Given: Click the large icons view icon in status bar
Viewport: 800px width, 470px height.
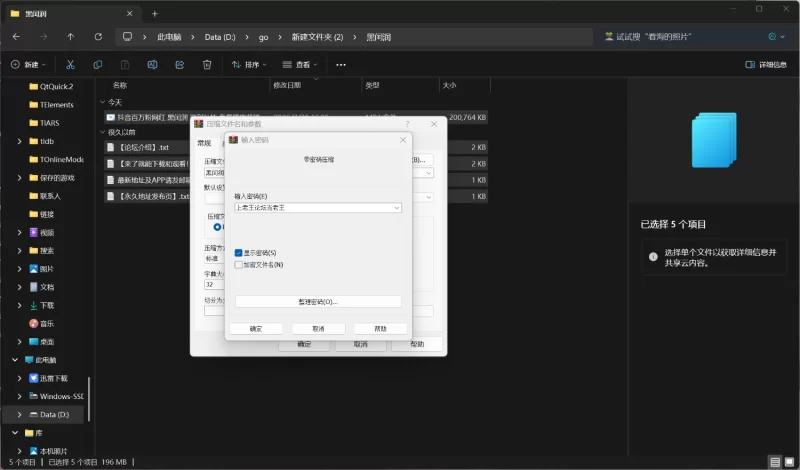Looking at the screenshot, I should tap(789, 462).
